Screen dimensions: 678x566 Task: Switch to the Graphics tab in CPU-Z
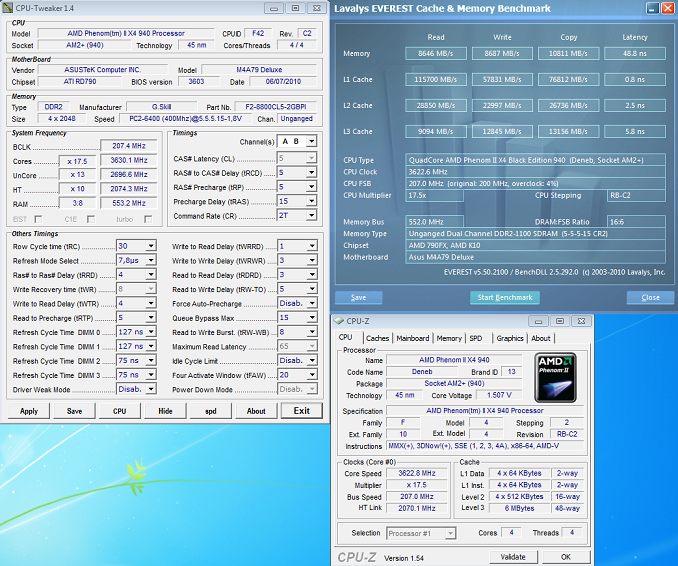(510, 338)
